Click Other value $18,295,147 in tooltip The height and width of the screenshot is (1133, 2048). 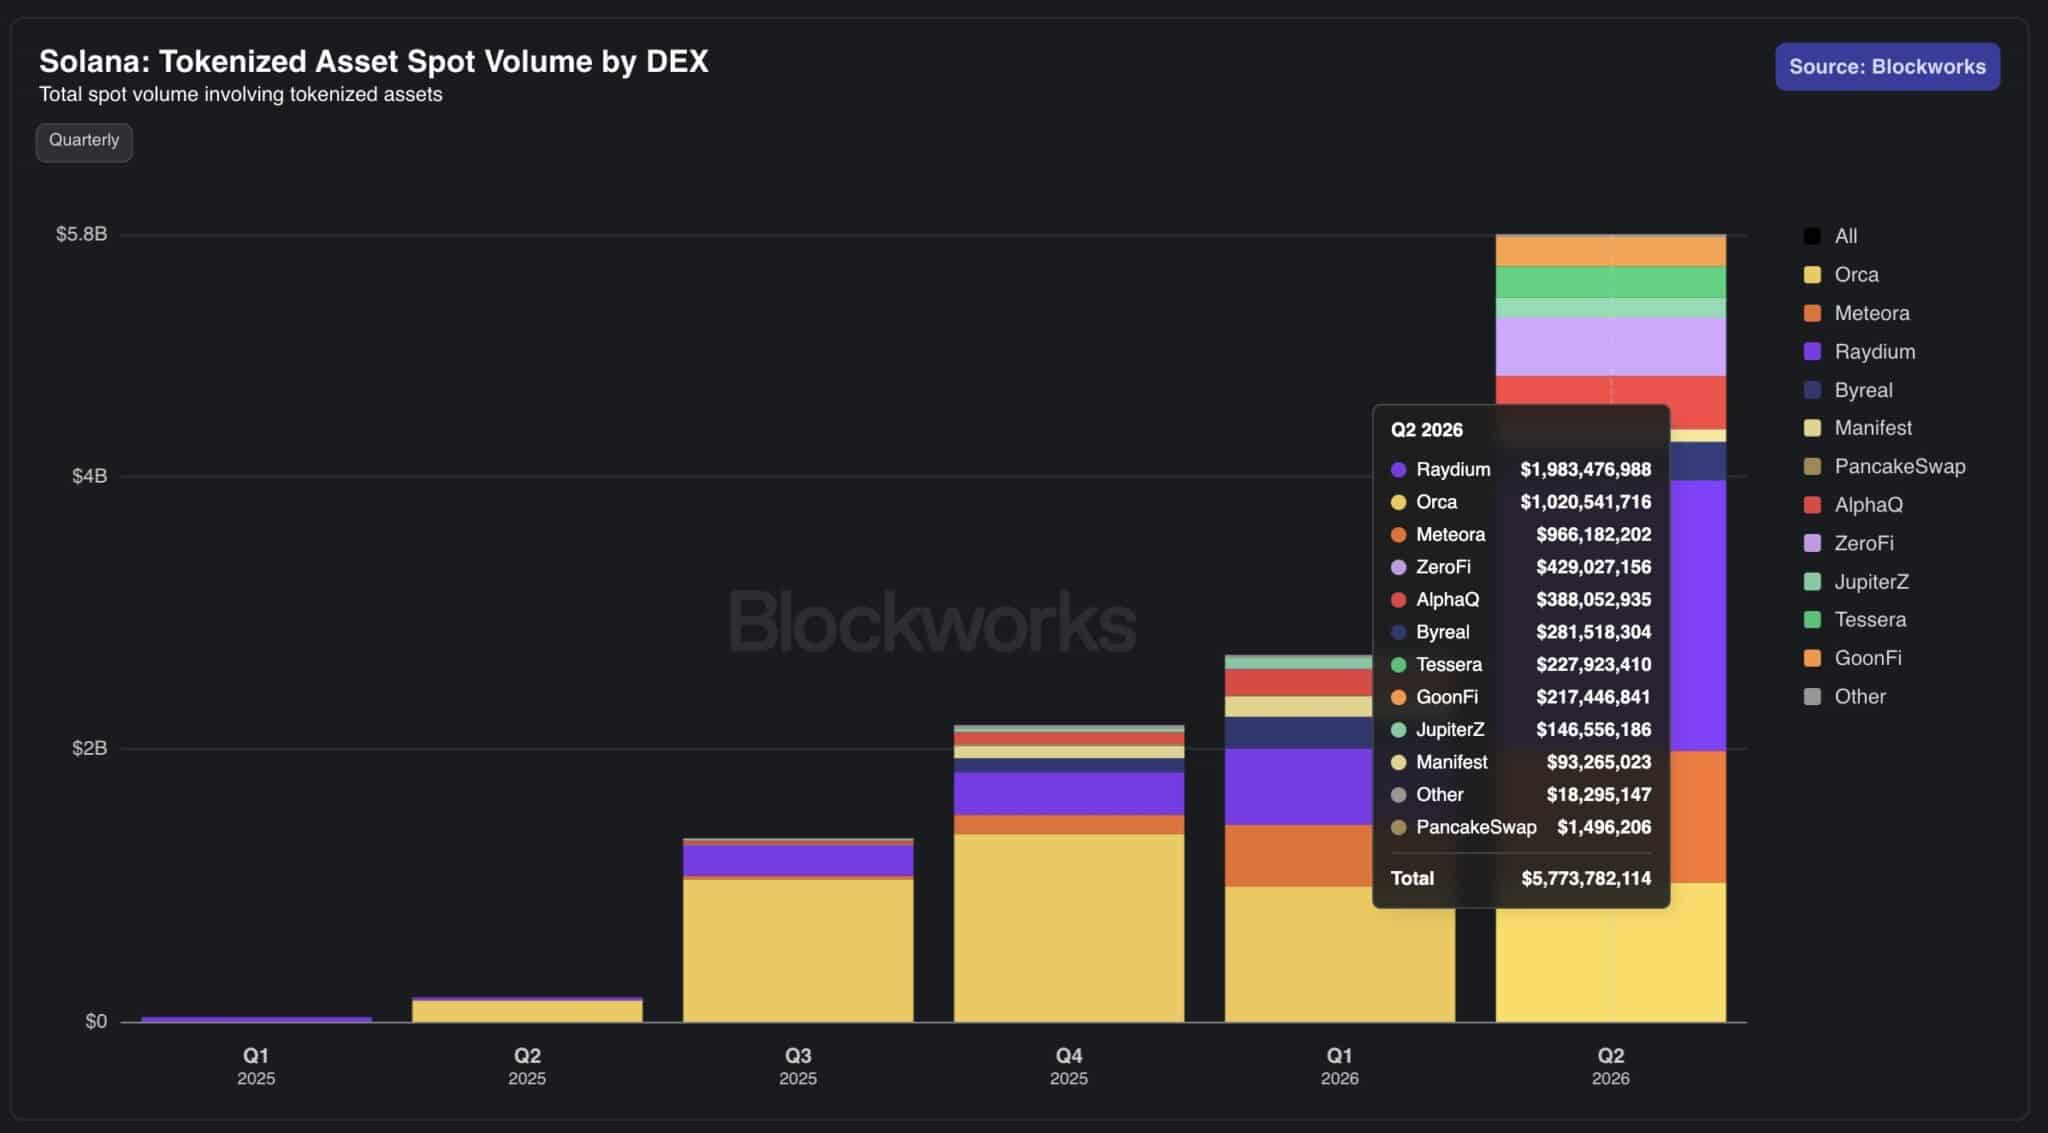tap(1598, 795)
